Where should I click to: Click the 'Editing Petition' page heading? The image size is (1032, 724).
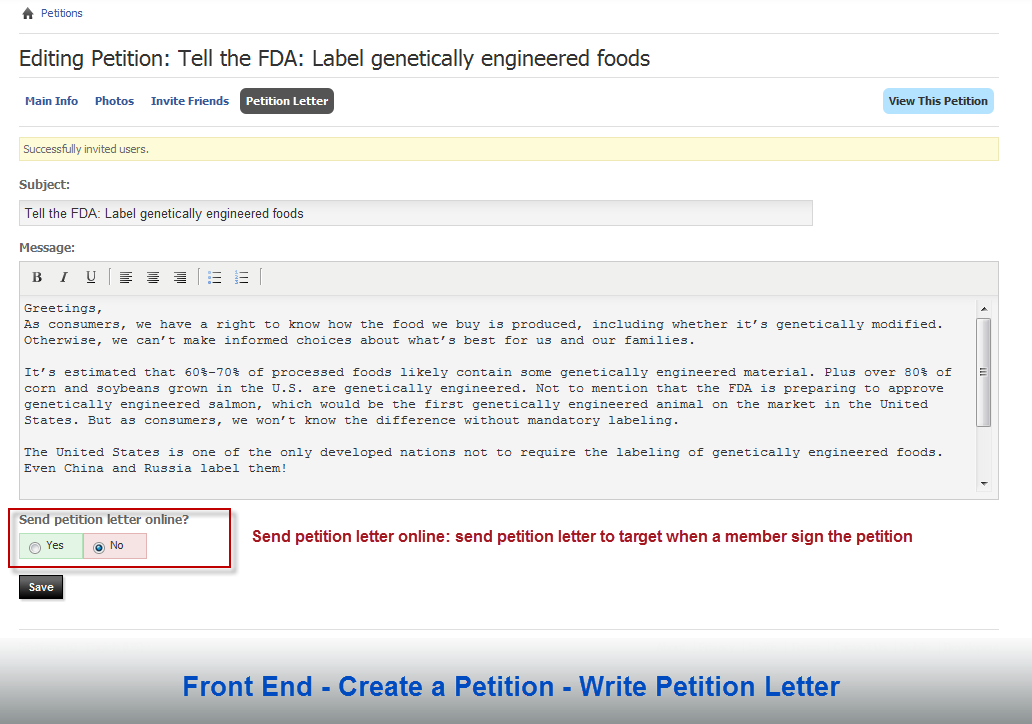tap(334, 59)
